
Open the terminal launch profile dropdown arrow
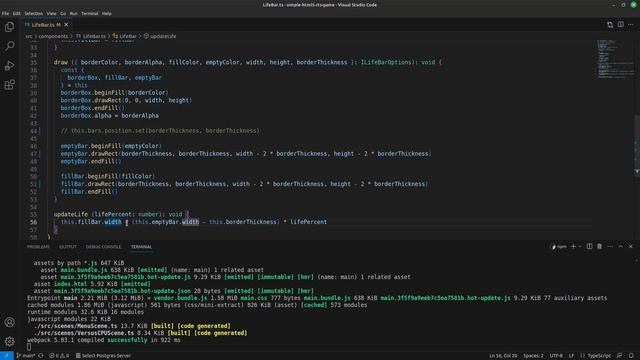(580, 247)
